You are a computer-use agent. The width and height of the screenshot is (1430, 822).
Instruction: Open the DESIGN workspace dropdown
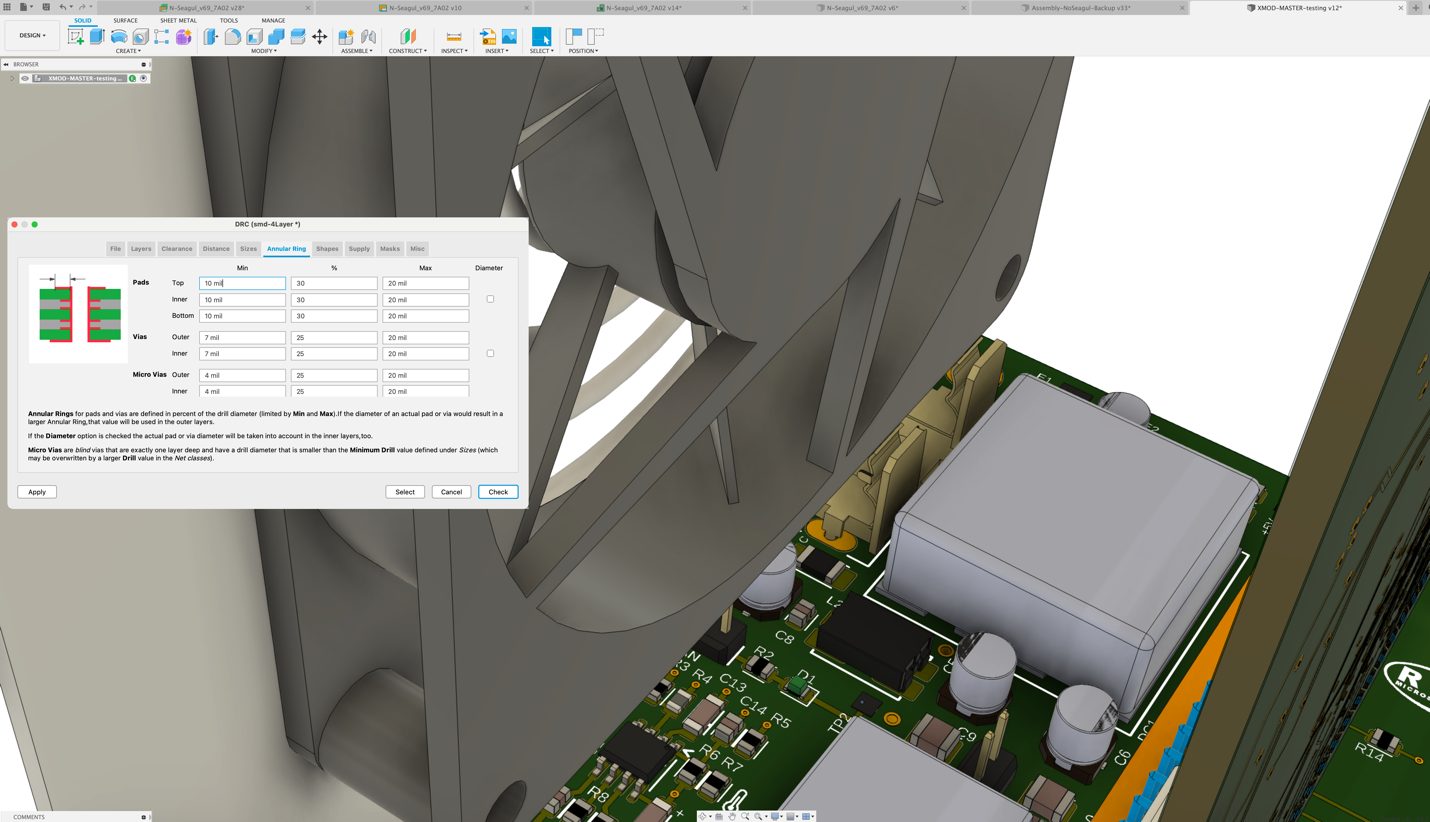click(32, 35)
